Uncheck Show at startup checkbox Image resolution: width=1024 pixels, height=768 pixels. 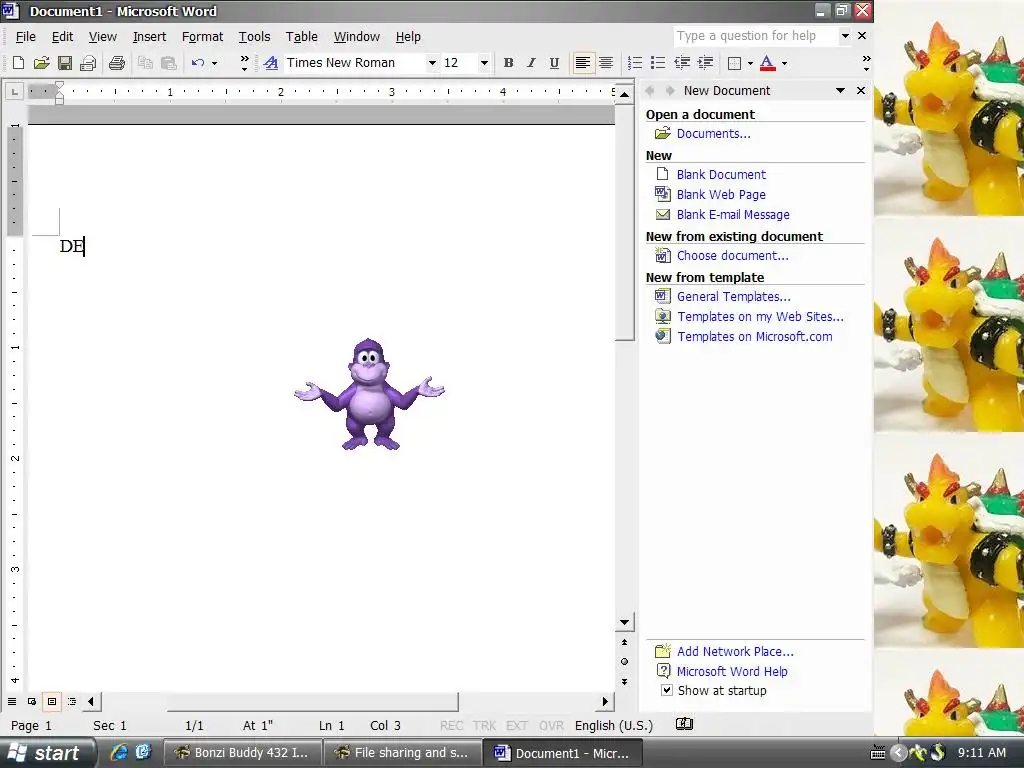[667, 690]
